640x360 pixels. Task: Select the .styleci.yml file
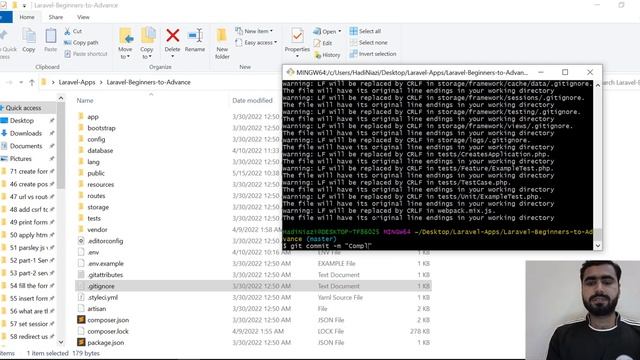coord(102,298)
